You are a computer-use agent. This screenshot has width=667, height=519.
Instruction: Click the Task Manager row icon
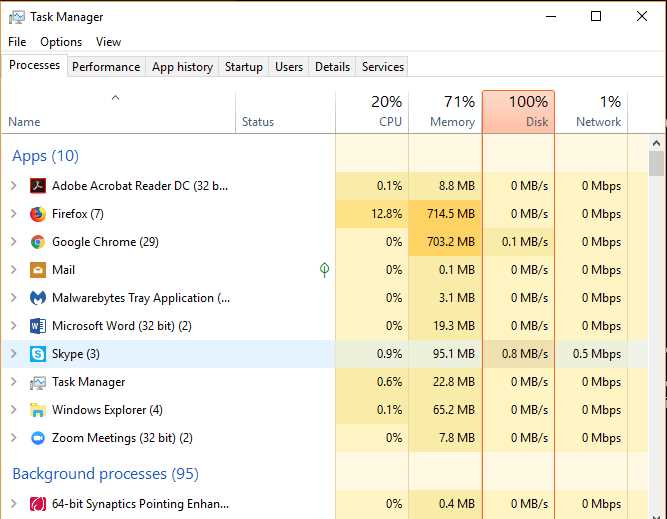[38, 382]
